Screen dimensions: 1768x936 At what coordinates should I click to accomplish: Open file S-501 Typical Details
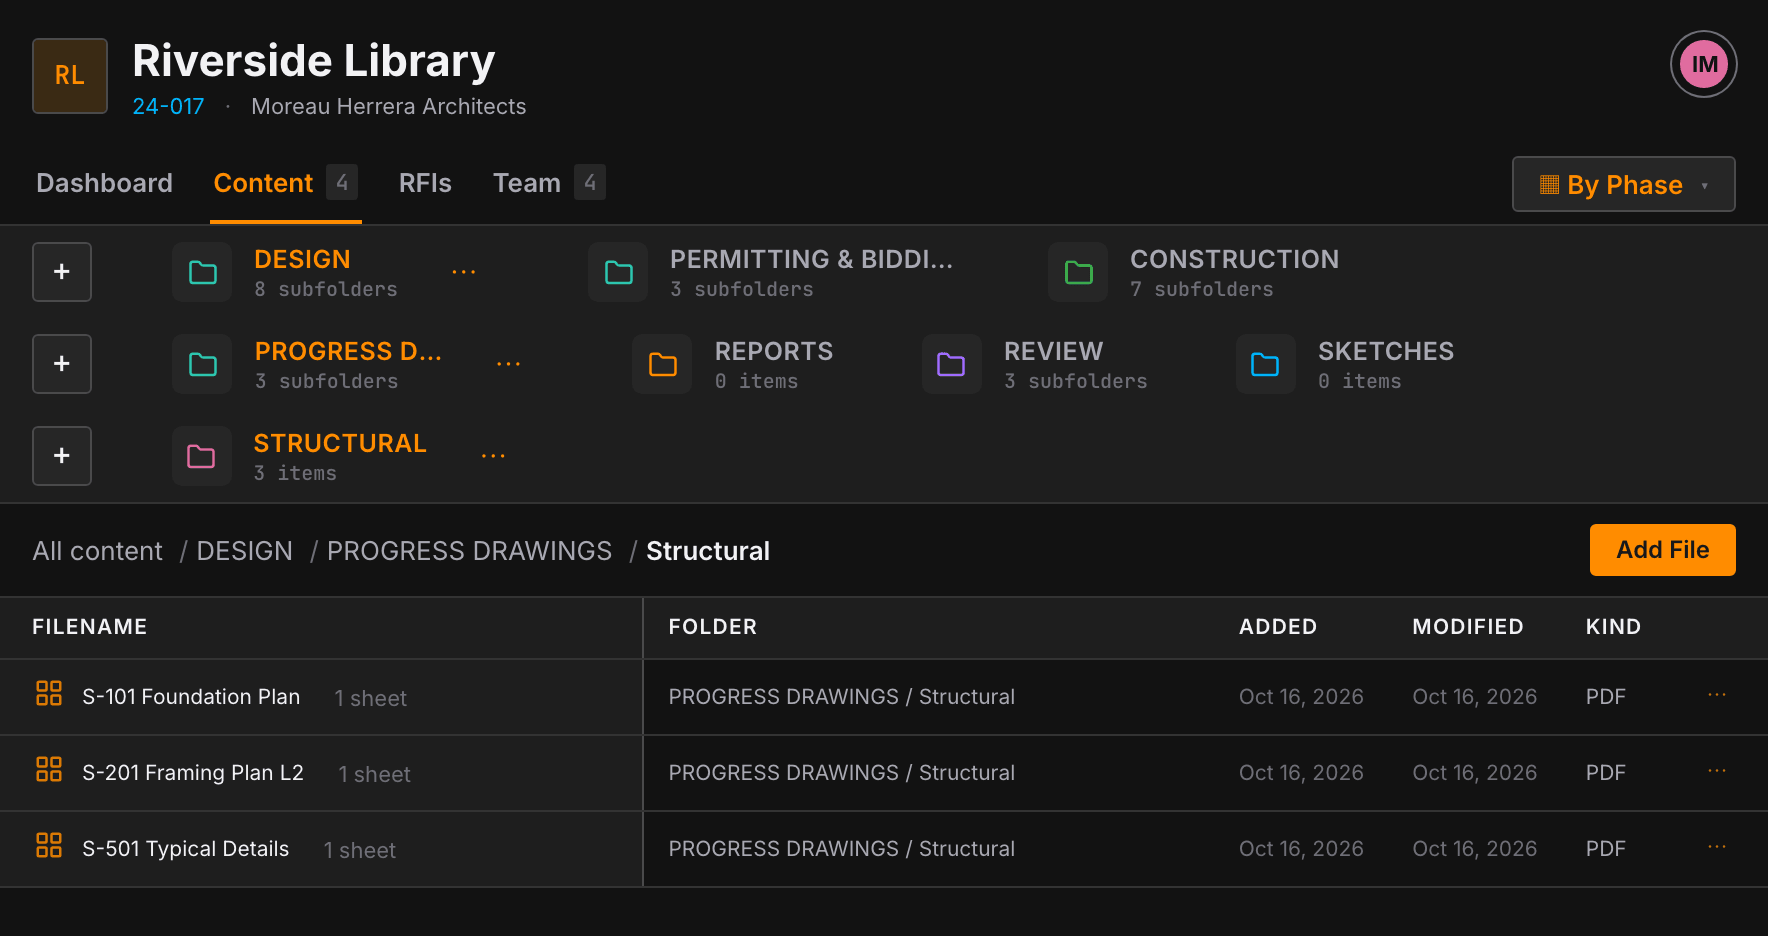coord(185,849)
